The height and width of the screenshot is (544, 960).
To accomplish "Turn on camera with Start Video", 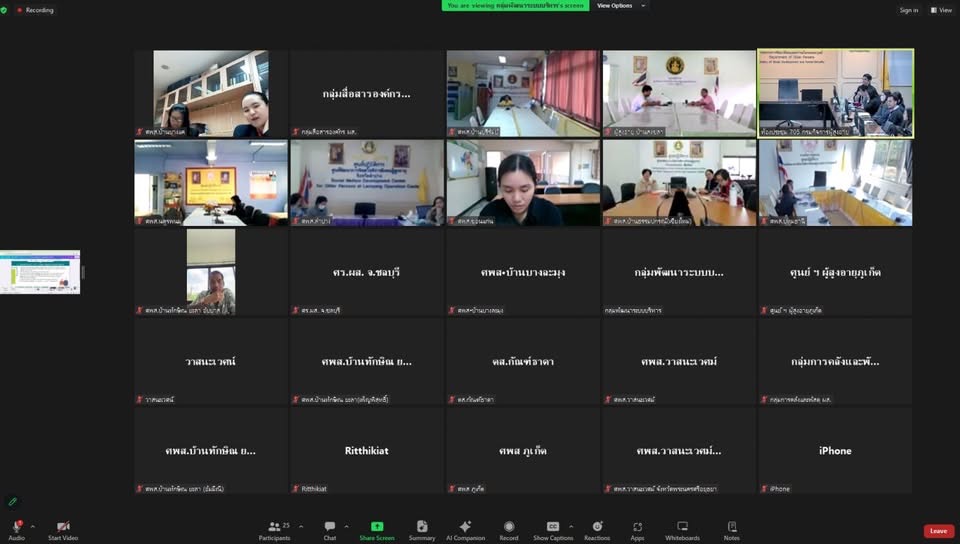I will point(63,529).
